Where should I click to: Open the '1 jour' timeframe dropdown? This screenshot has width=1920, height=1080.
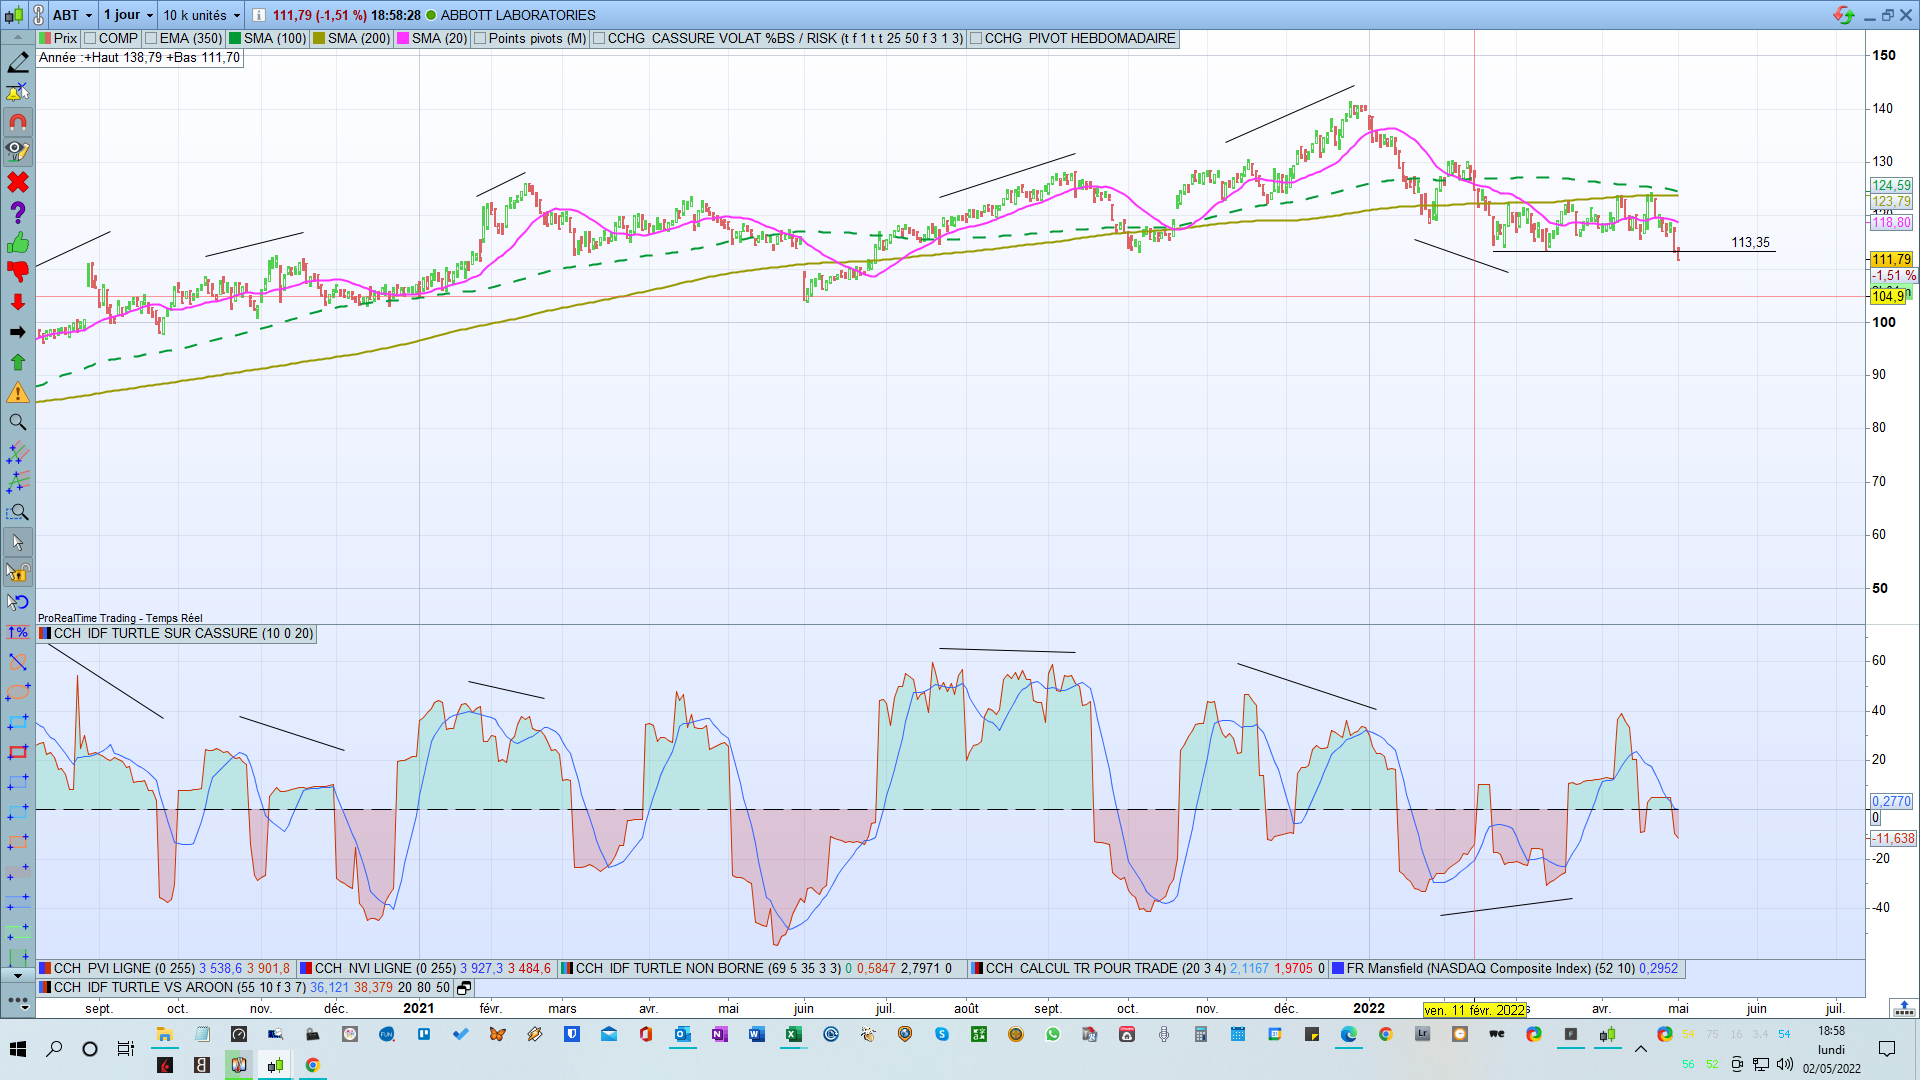(x=129, y=15)
